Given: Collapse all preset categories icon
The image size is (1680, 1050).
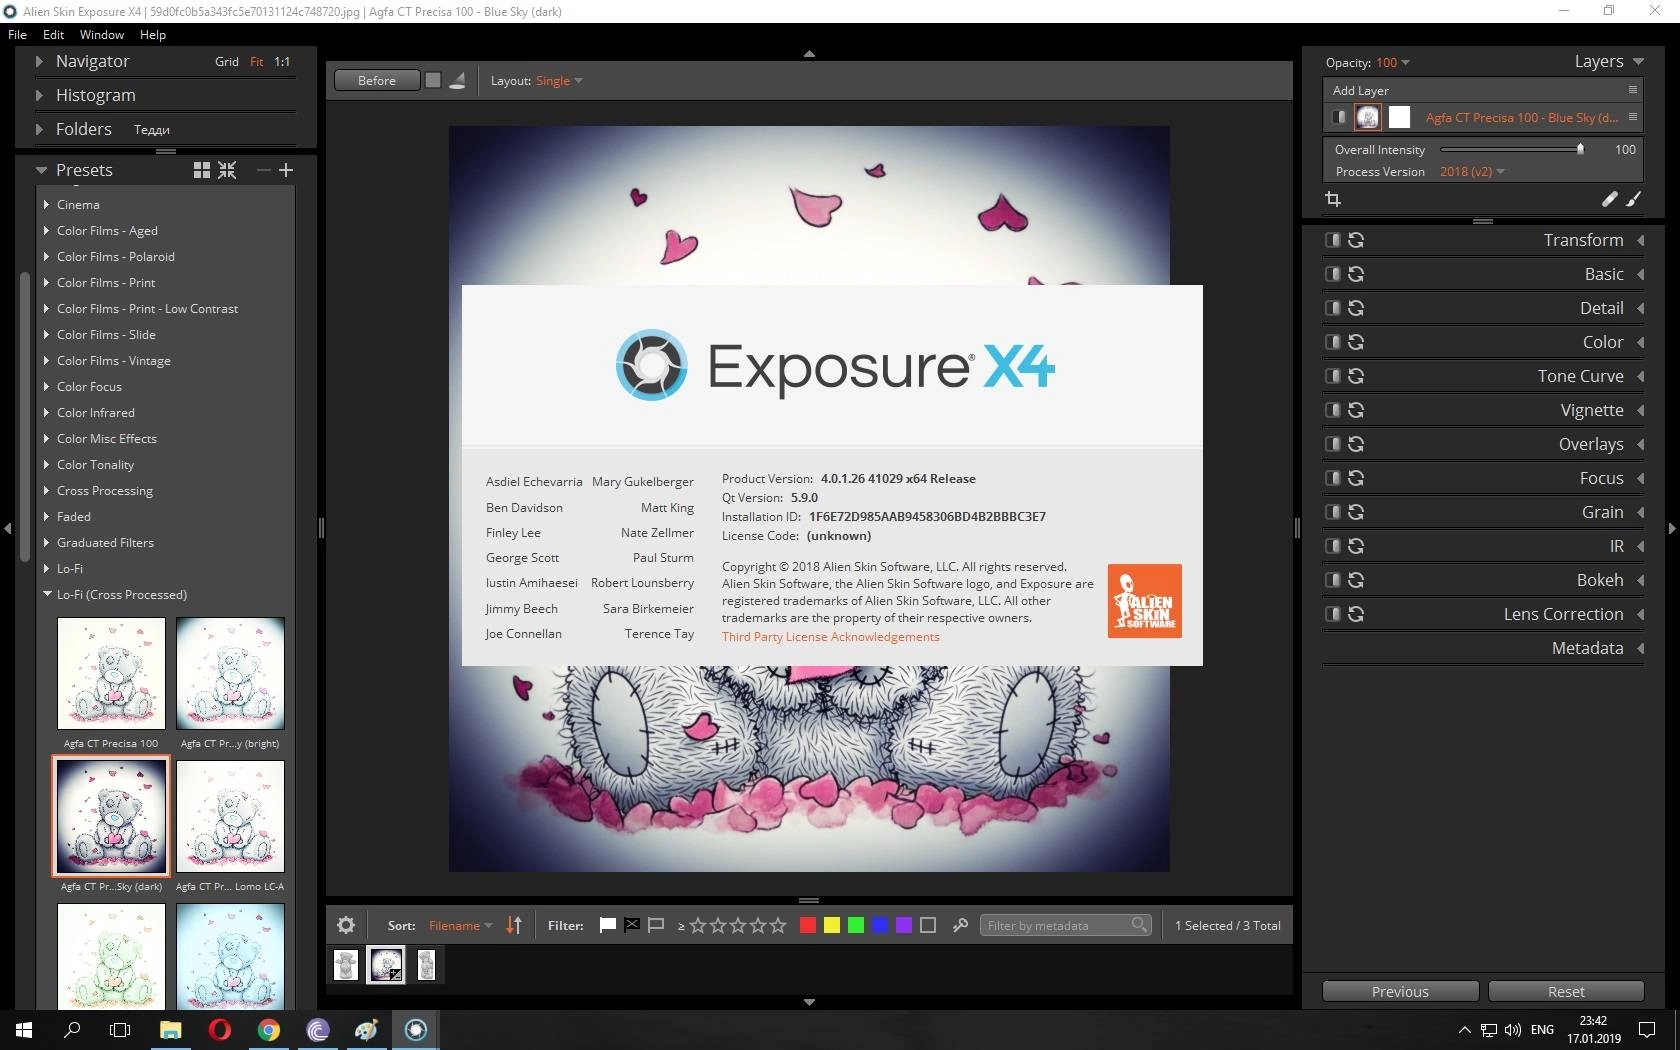Looking at the screenshot, I should 228,170.
